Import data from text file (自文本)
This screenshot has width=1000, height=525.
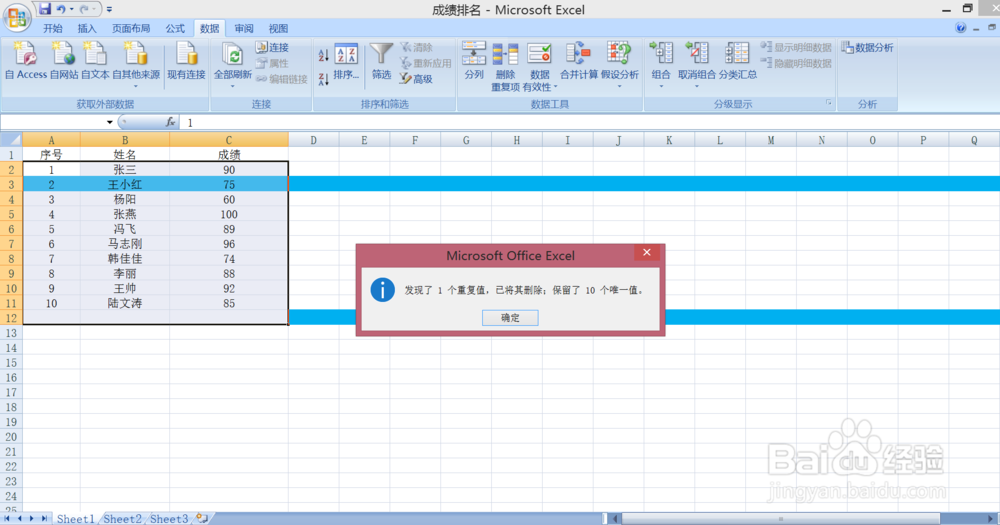(x=95, y=61)
